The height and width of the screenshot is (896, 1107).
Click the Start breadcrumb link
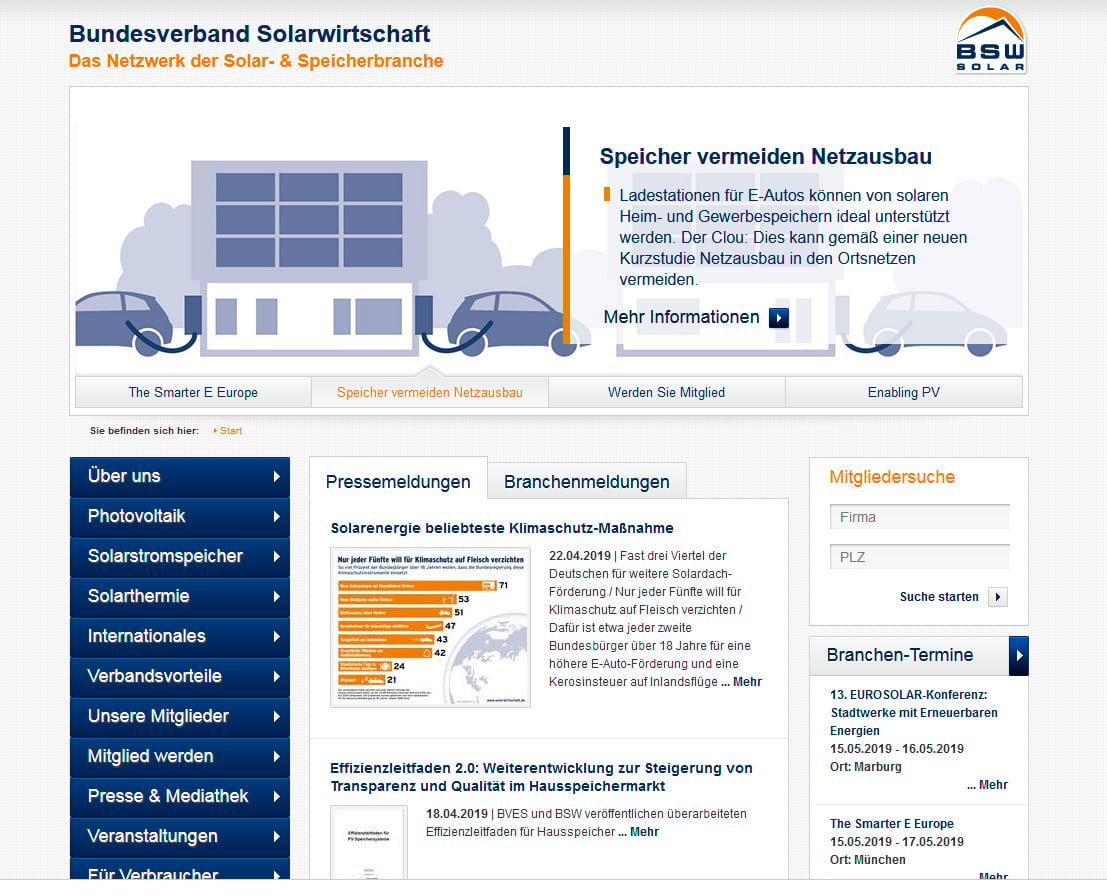(x=230, y=431)
